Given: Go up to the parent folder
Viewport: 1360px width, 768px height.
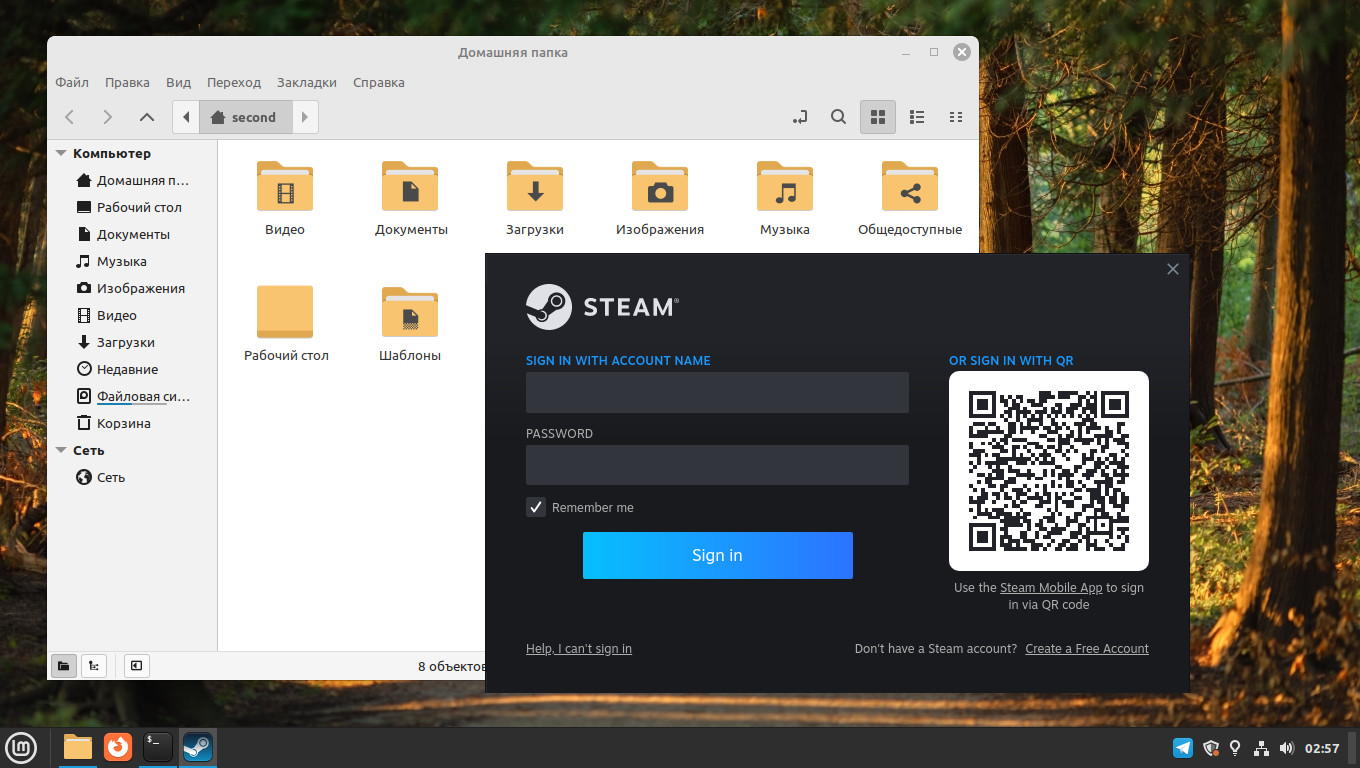Looking at the screenshot, I should tap(147, 117).
